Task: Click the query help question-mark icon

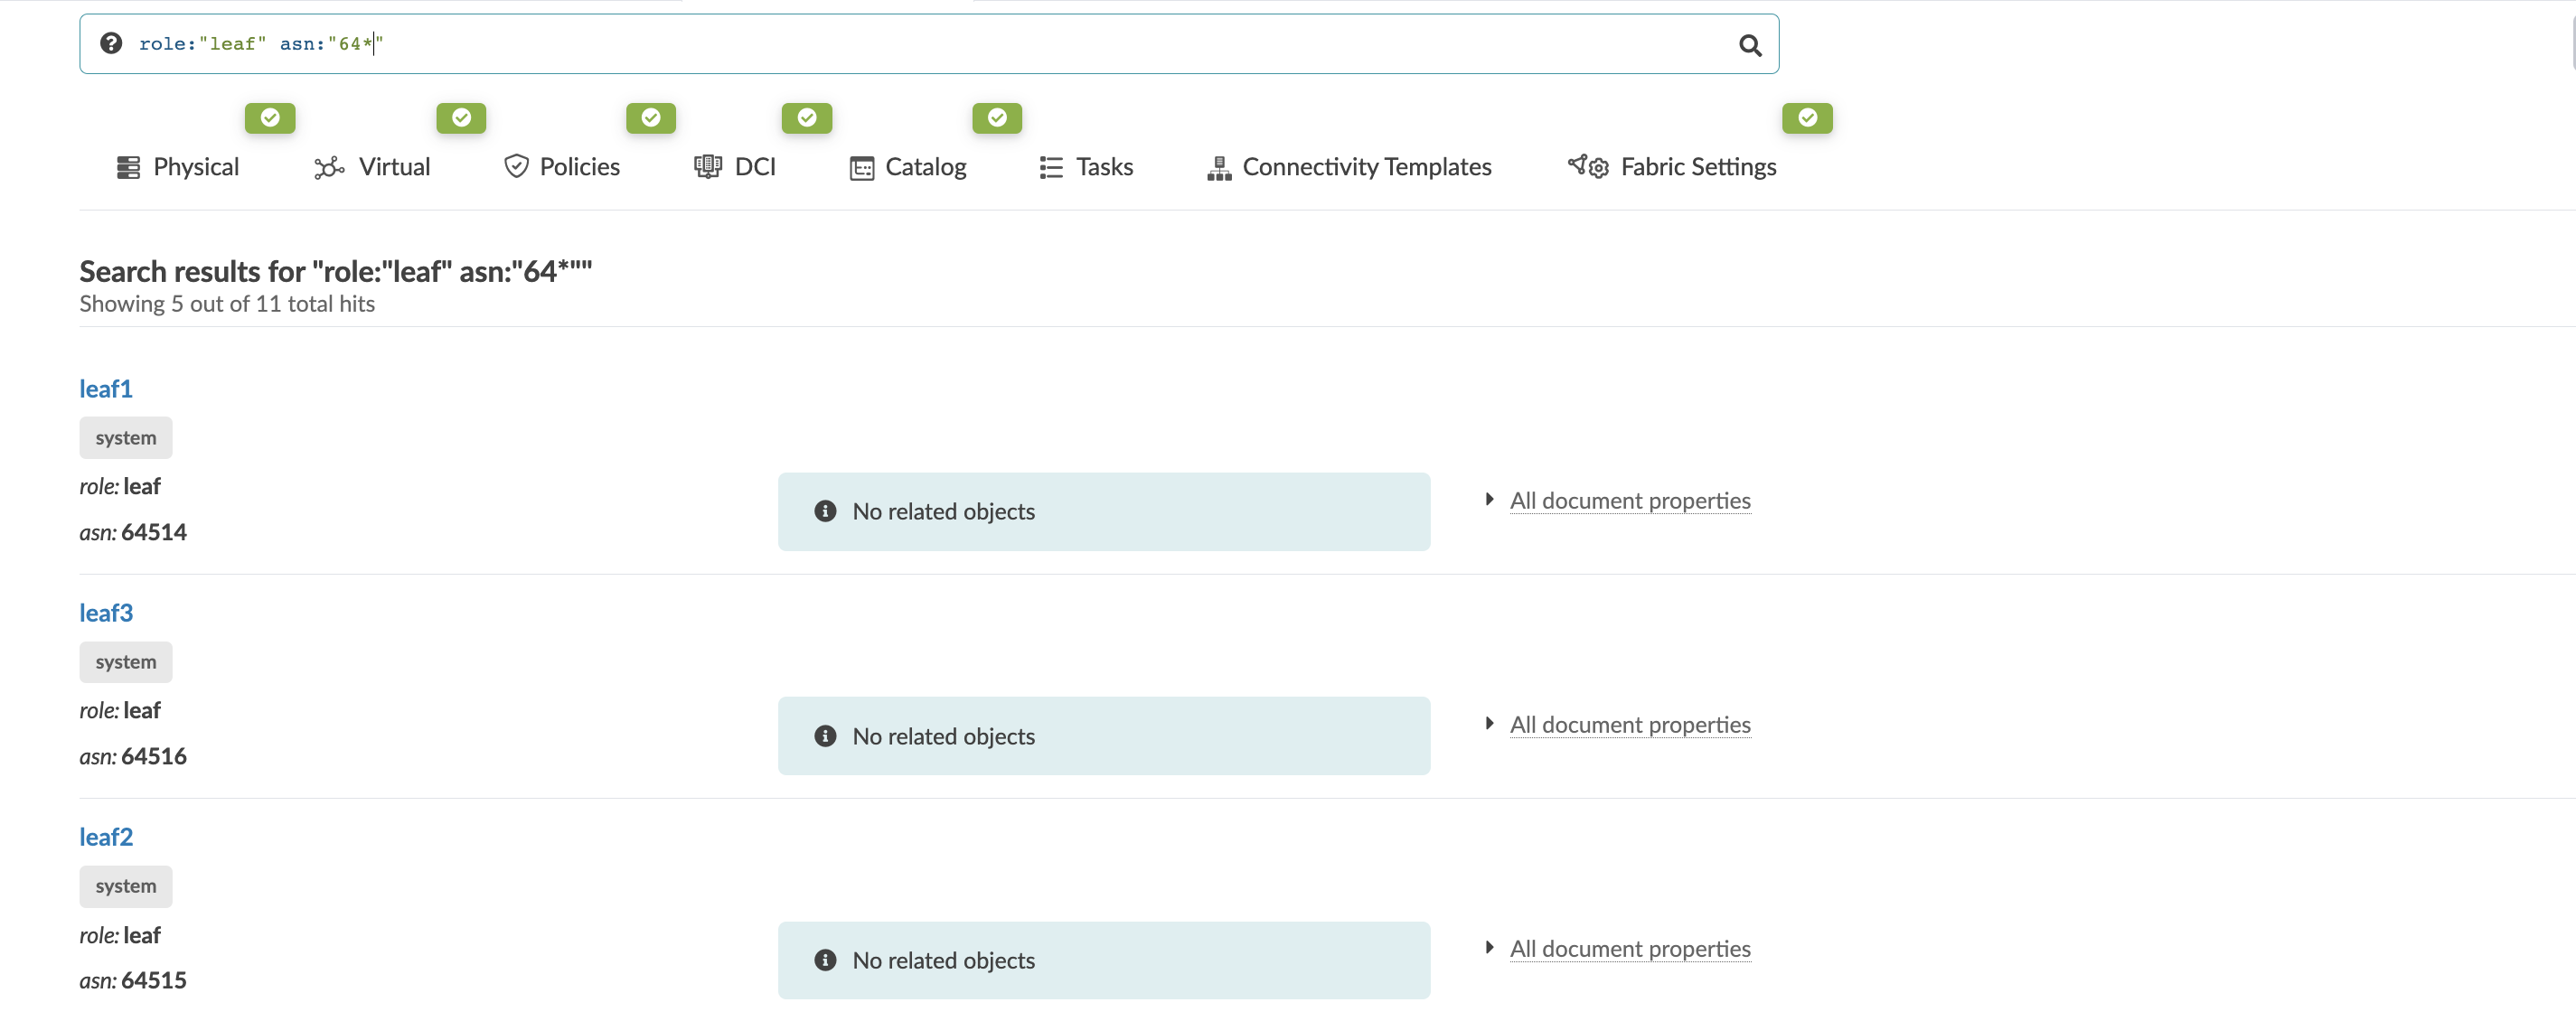Action: (x=111, y=43)
